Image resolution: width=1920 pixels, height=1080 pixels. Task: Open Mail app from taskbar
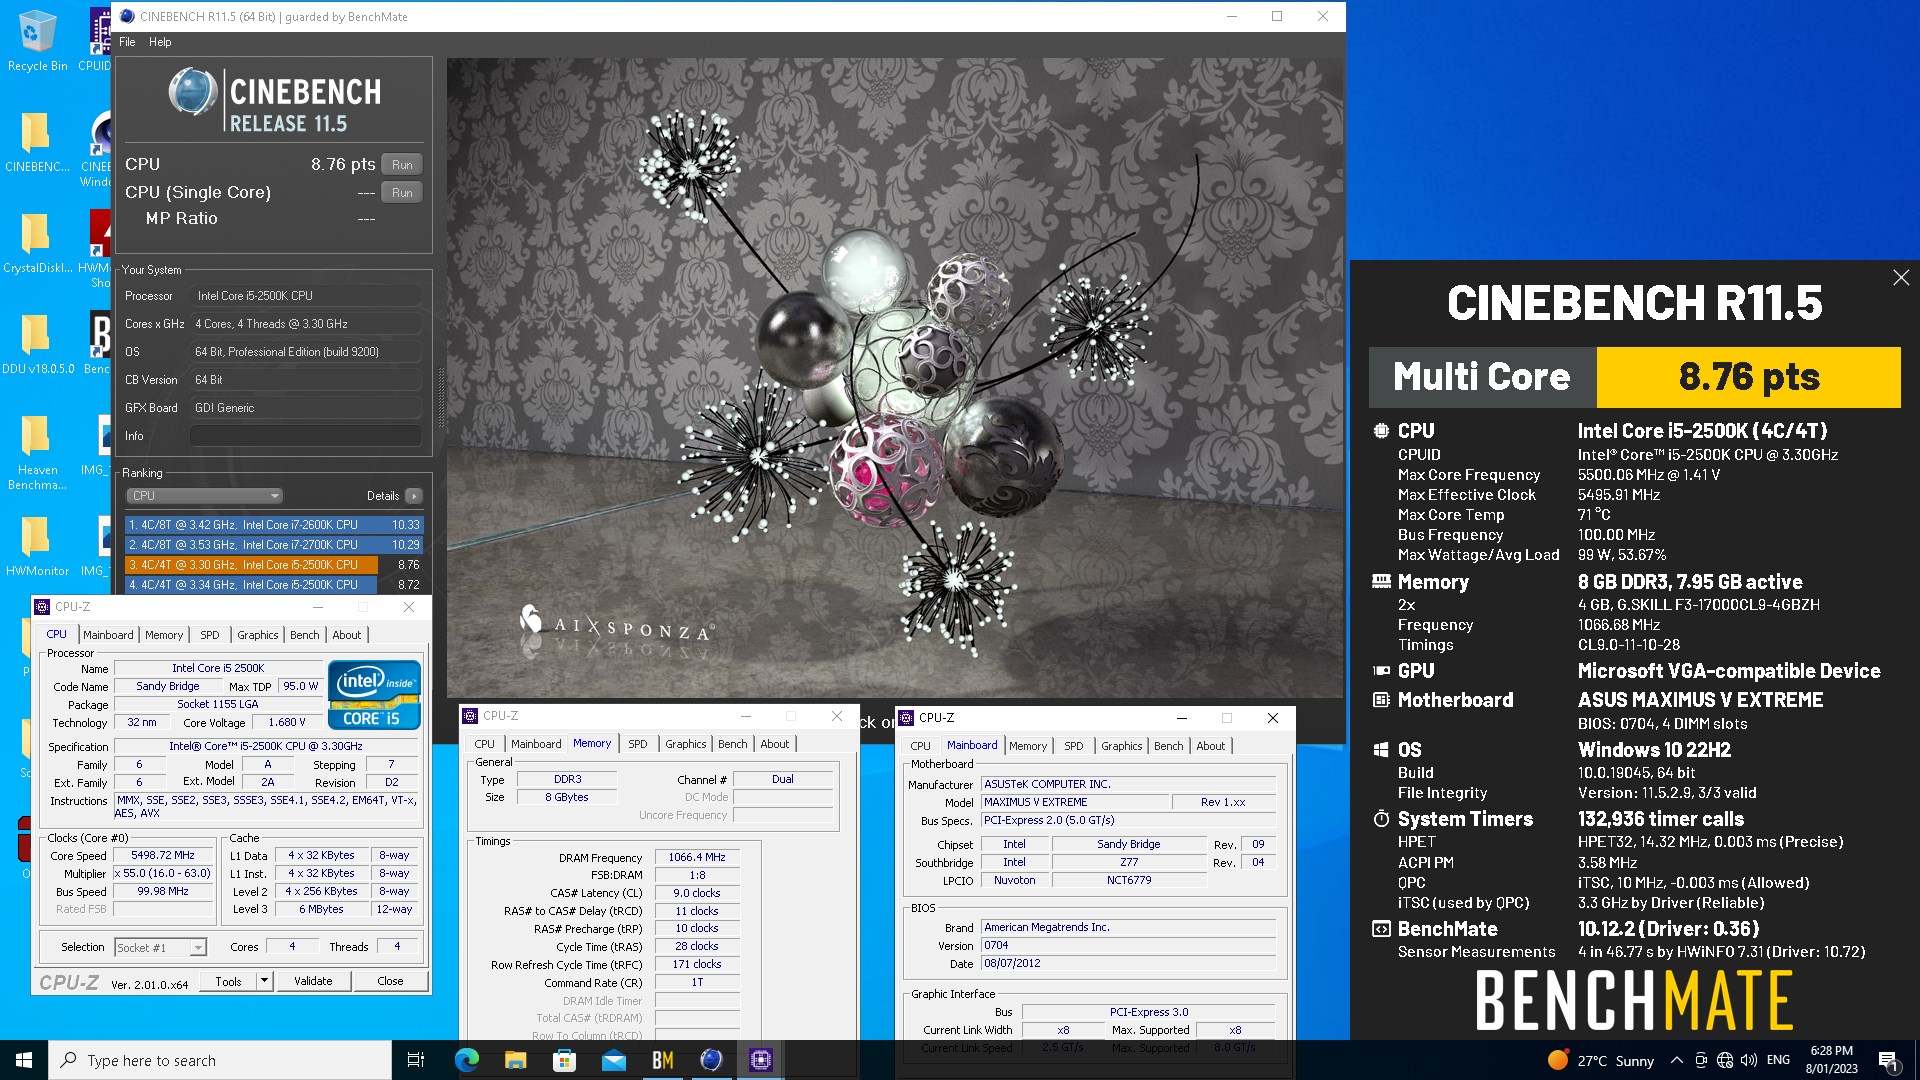[x=613, y=1060]
